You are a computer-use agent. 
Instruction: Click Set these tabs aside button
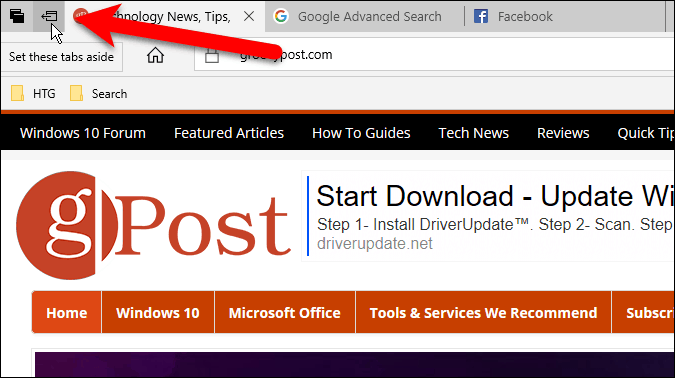tap(49, 16)
